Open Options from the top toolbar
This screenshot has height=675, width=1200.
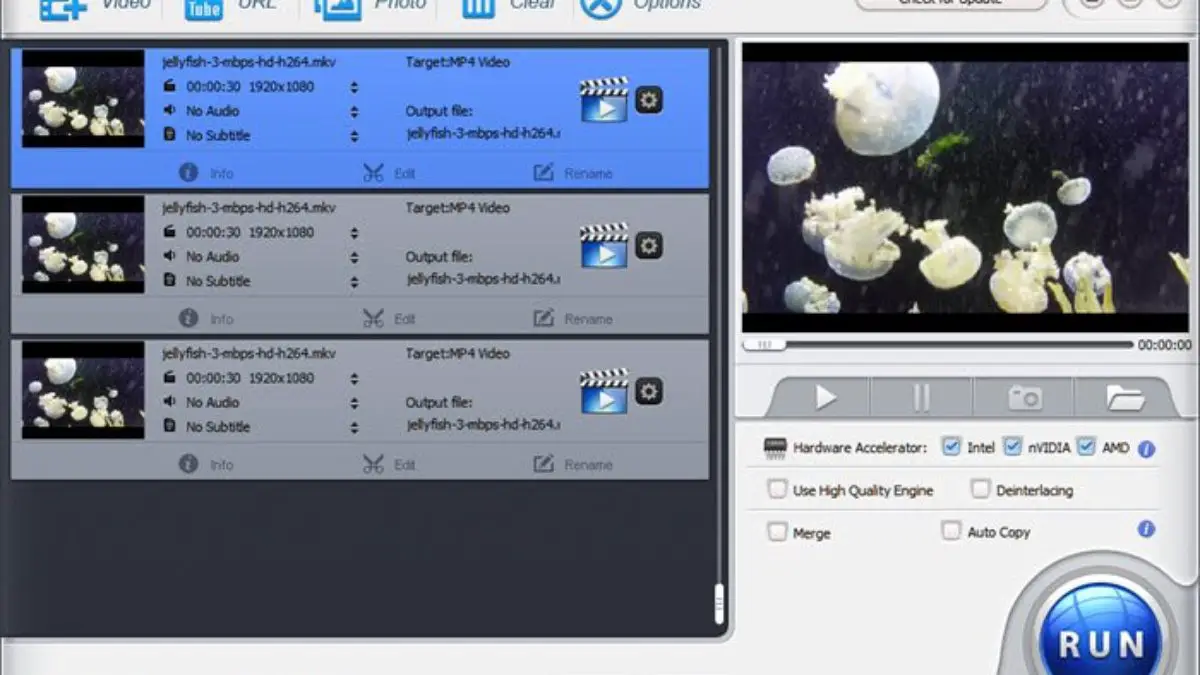tap(601, 8)
